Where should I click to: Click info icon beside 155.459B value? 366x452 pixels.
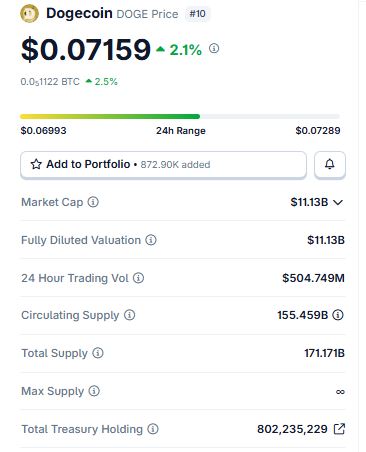[x=338, y=315]
